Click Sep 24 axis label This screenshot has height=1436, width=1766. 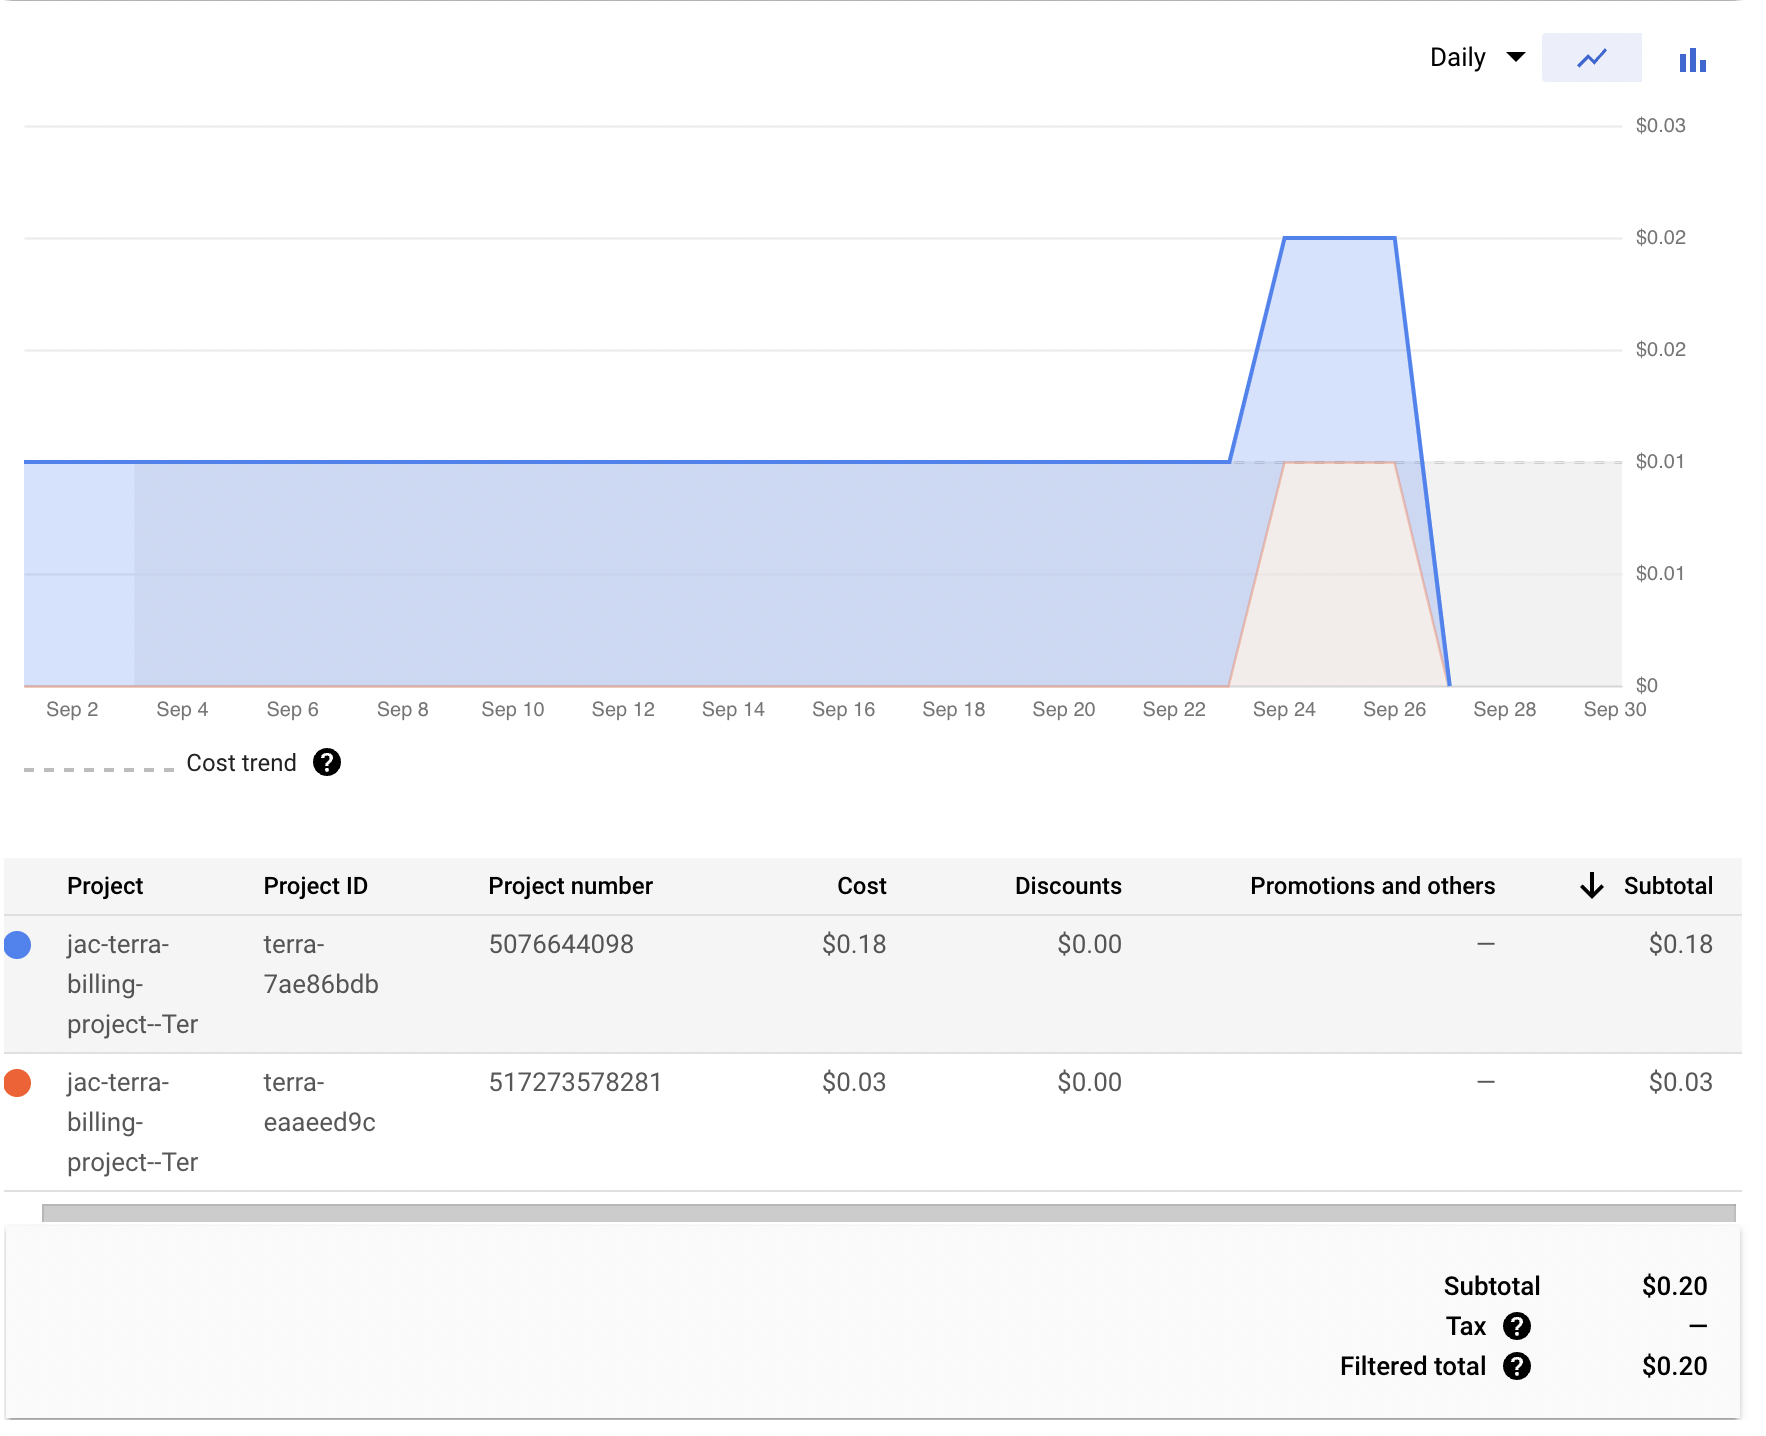(1284, 709)
